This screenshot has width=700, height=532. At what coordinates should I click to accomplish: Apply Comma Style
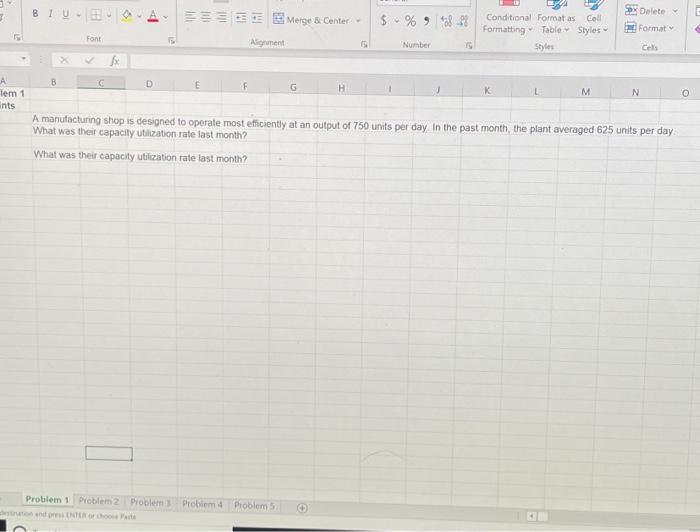427,21
